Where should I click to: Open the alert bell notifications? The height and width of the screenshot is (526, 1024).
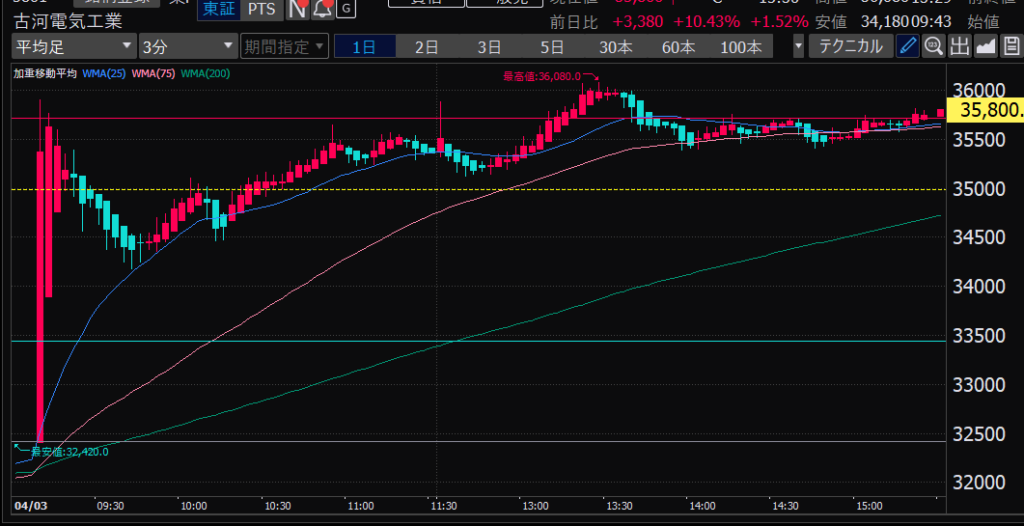pos(322,10)
